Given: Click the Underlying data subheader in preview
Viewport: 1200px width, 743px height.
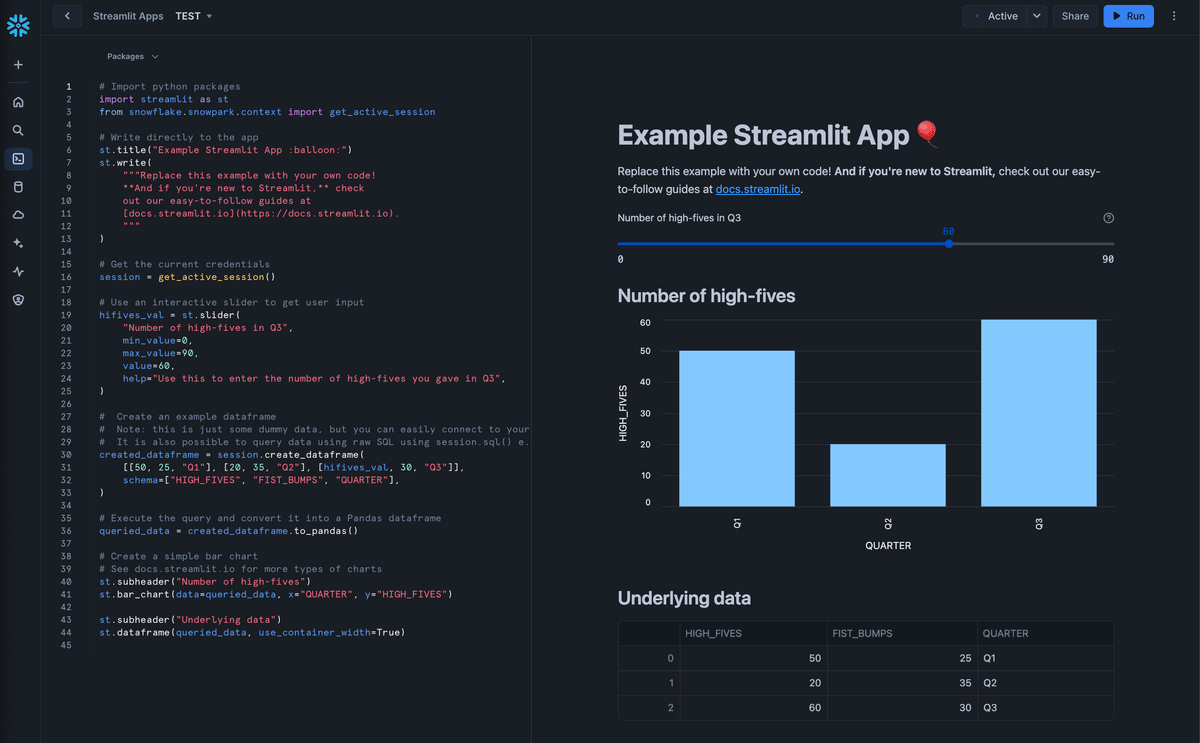Looking at the screenshot, I should click(x=684, y=599).
